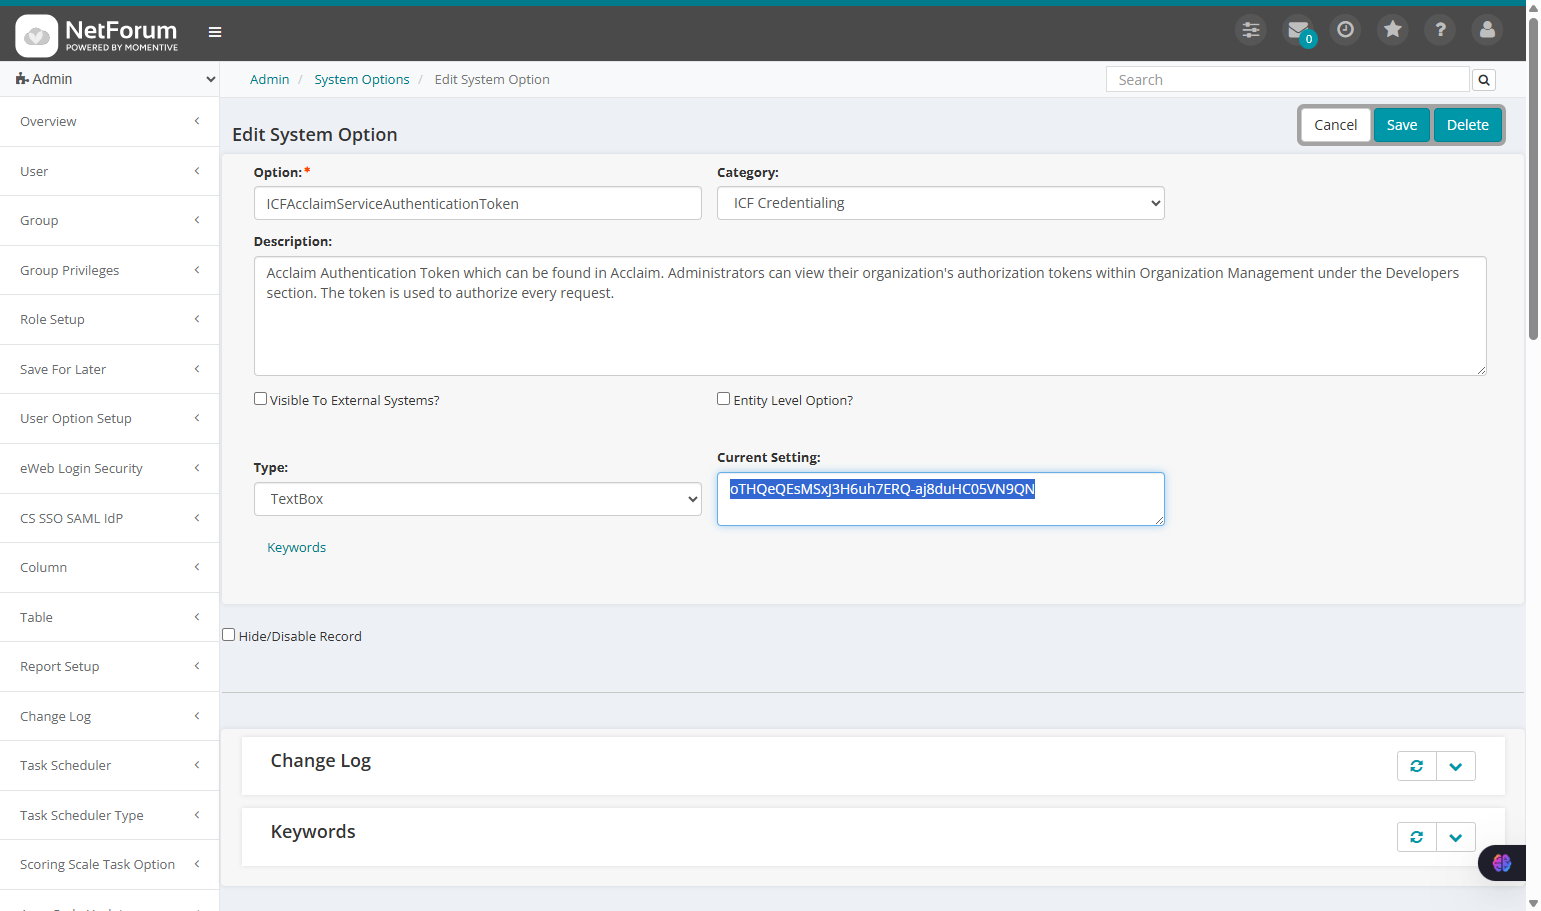Open the recent history clock icon
1541x911 pixels.
pos(1346,30)
